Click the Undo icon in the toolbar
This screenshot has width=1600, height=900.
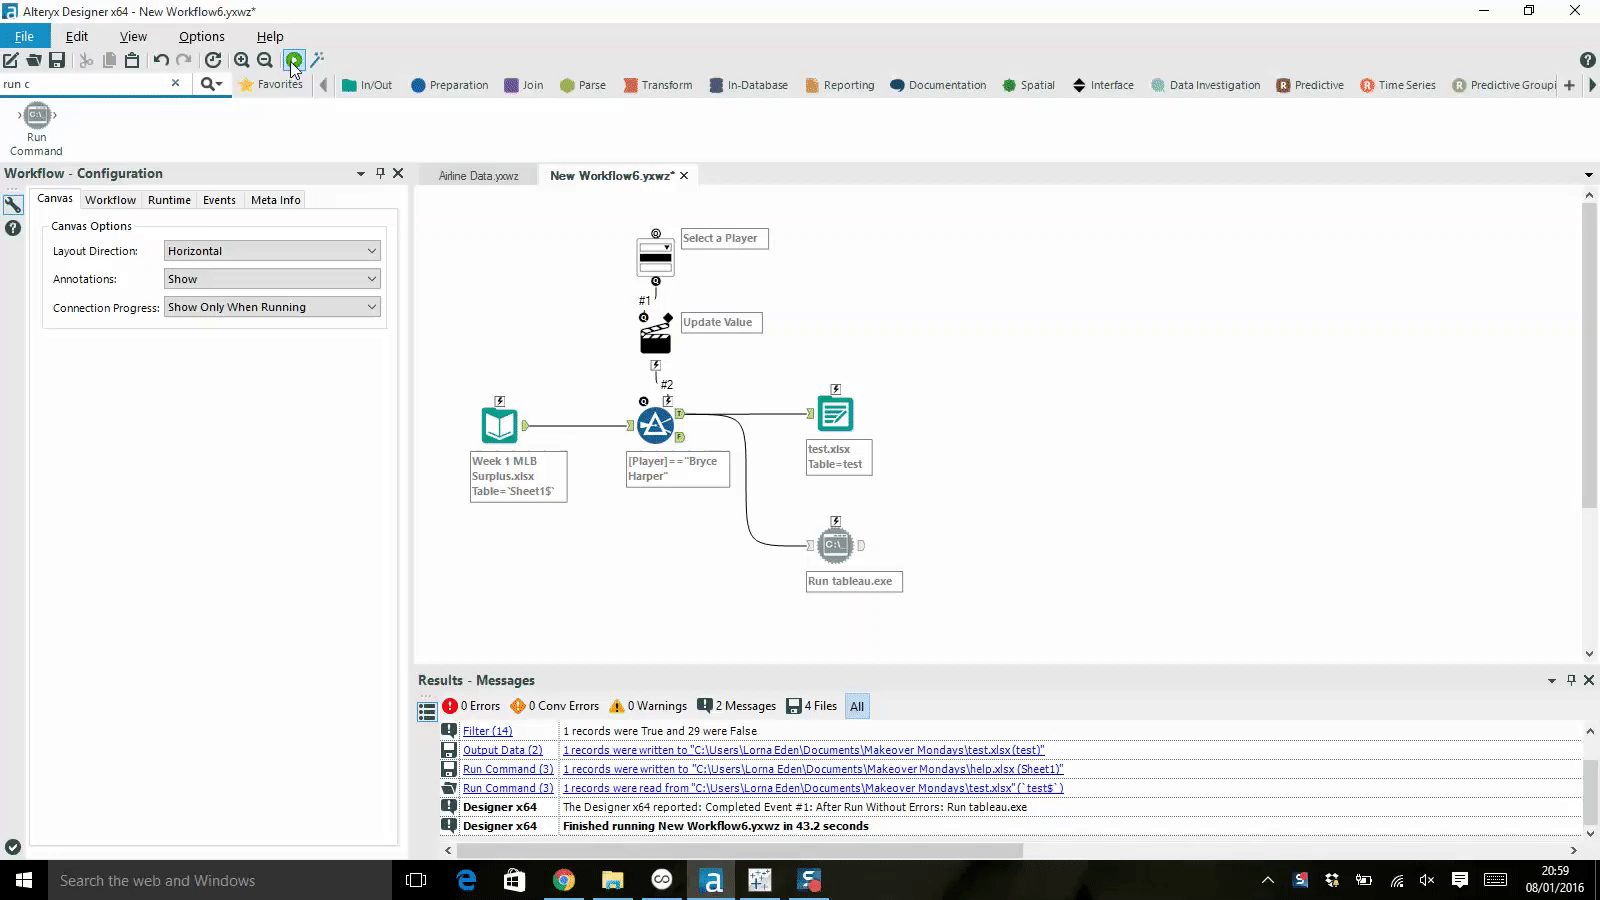pyautogui.click(x=160, y=60)
